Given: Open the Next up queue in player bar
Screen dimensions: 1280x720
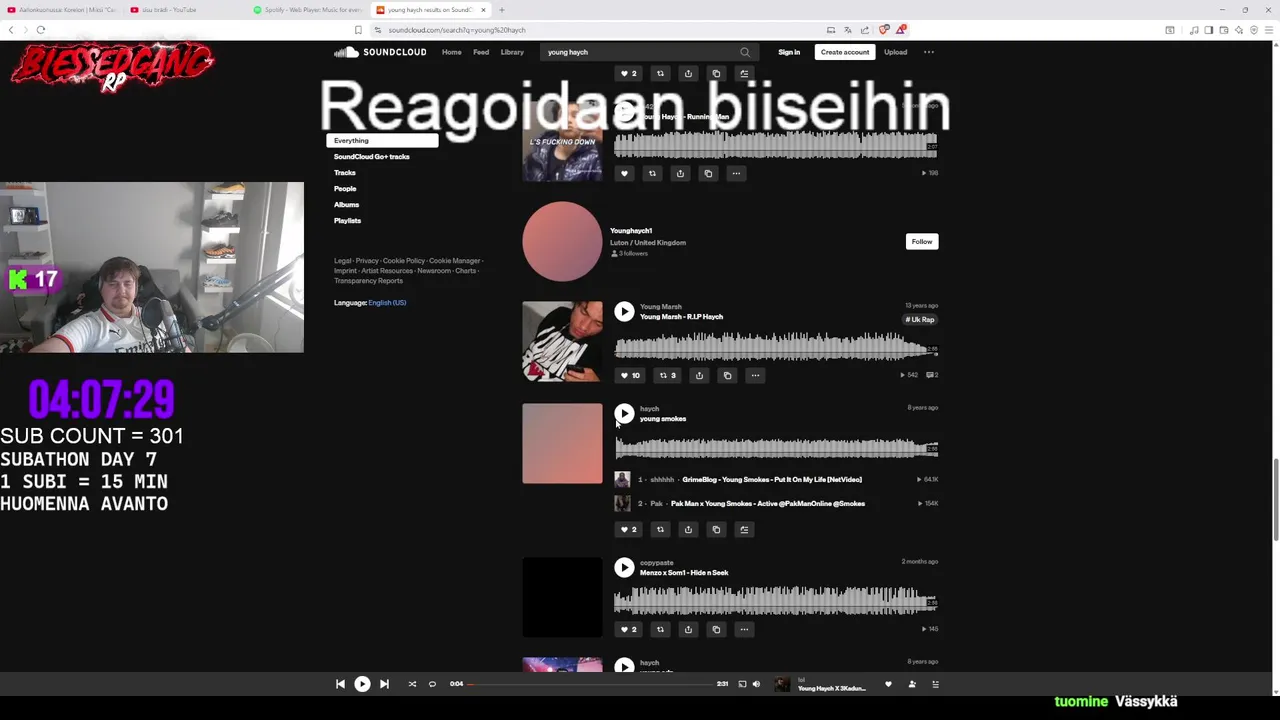Looking at the screenshot, I should (936, 684).
